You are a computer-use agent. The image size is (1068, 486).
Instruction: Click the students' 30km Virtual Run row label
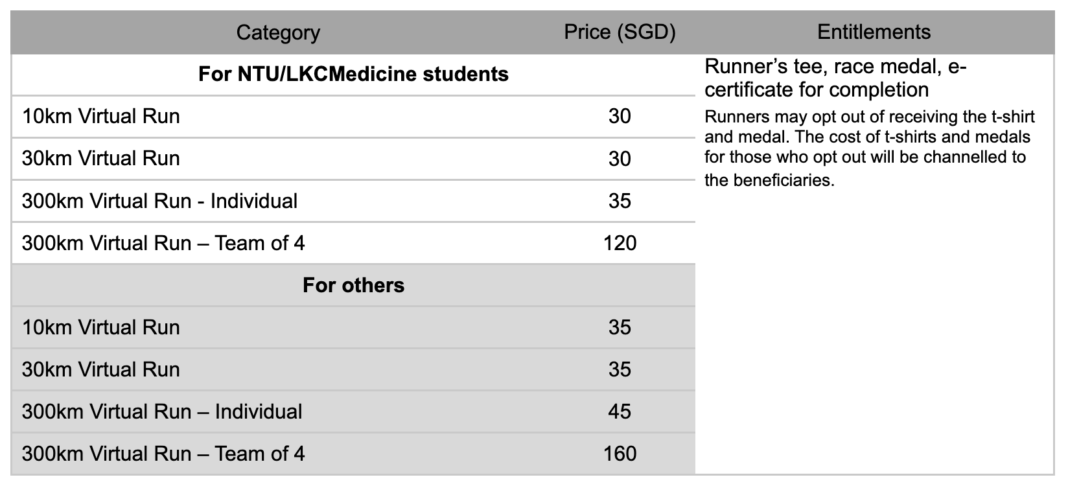101,159
